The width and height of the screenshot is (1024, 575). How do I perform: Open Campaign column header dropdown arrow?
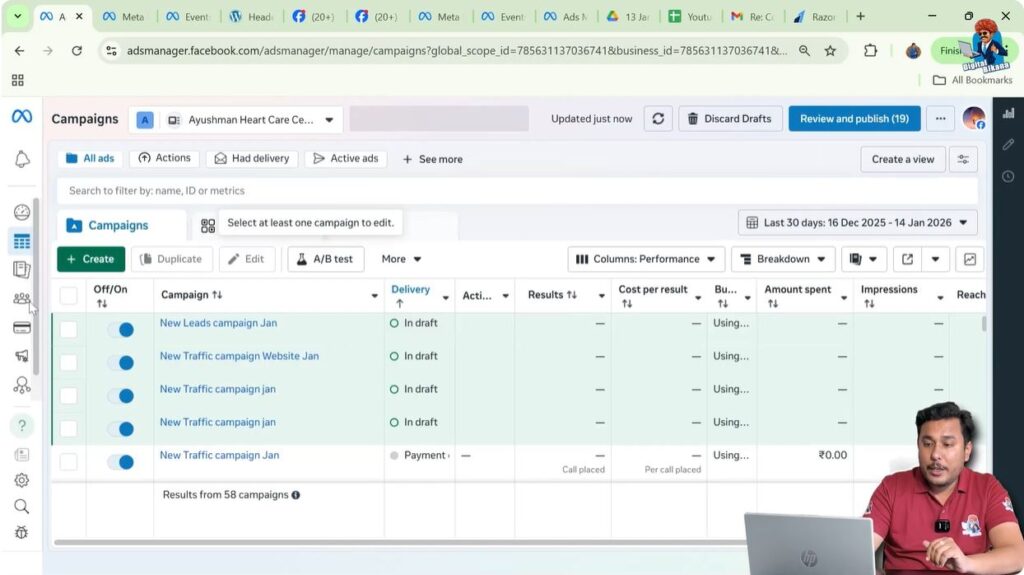point(374,296)
